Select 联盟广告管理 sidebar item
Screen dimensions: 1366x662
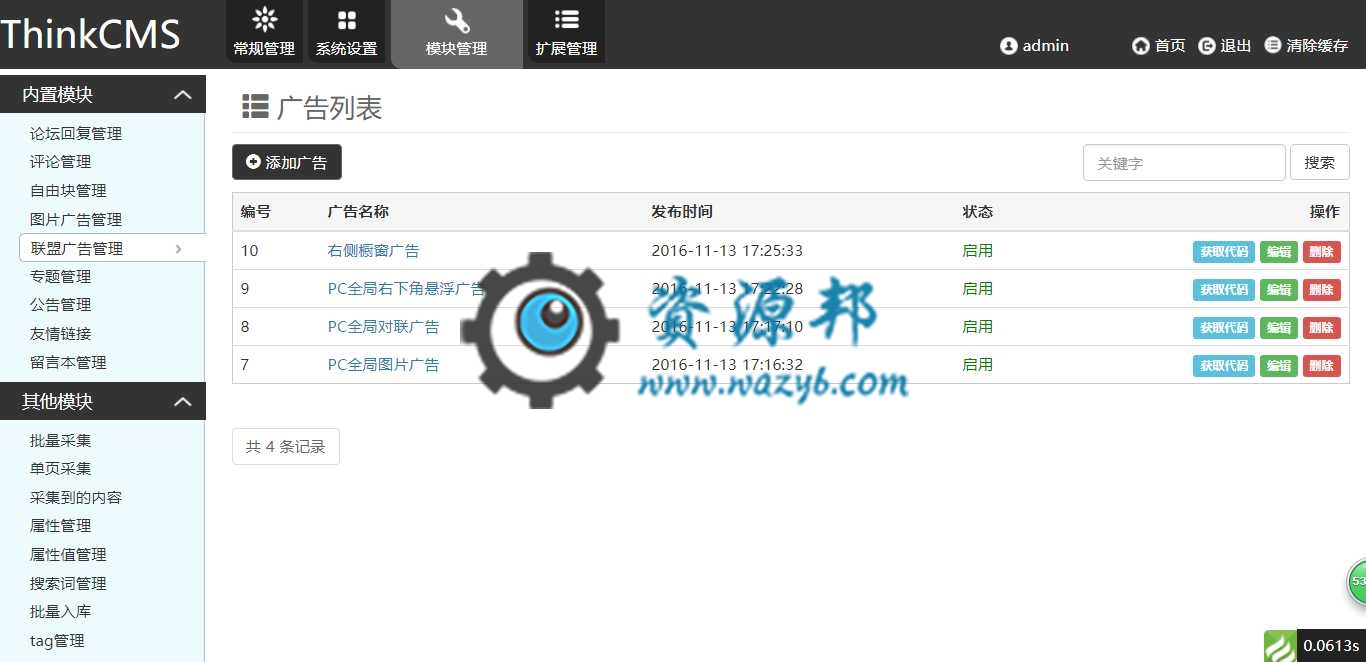point(112,248)
